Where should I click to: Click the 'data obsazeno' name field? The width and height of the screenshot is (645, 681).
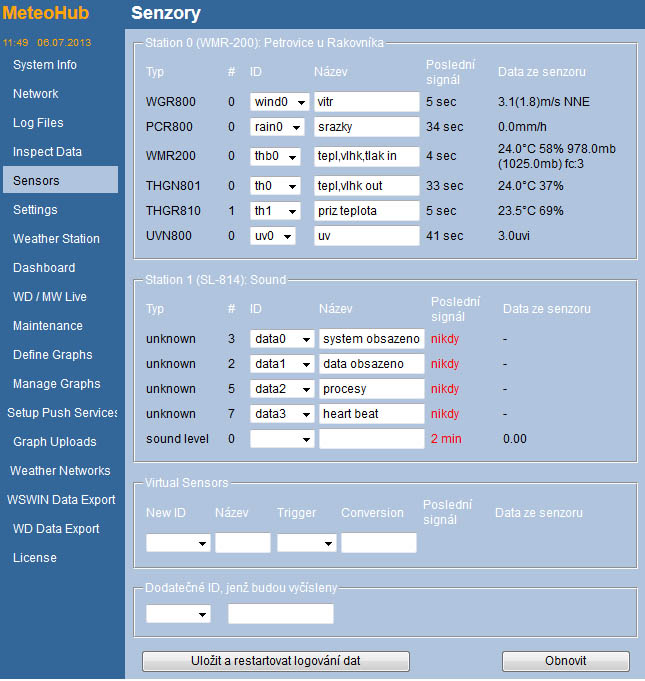click(x=372, y=364)
